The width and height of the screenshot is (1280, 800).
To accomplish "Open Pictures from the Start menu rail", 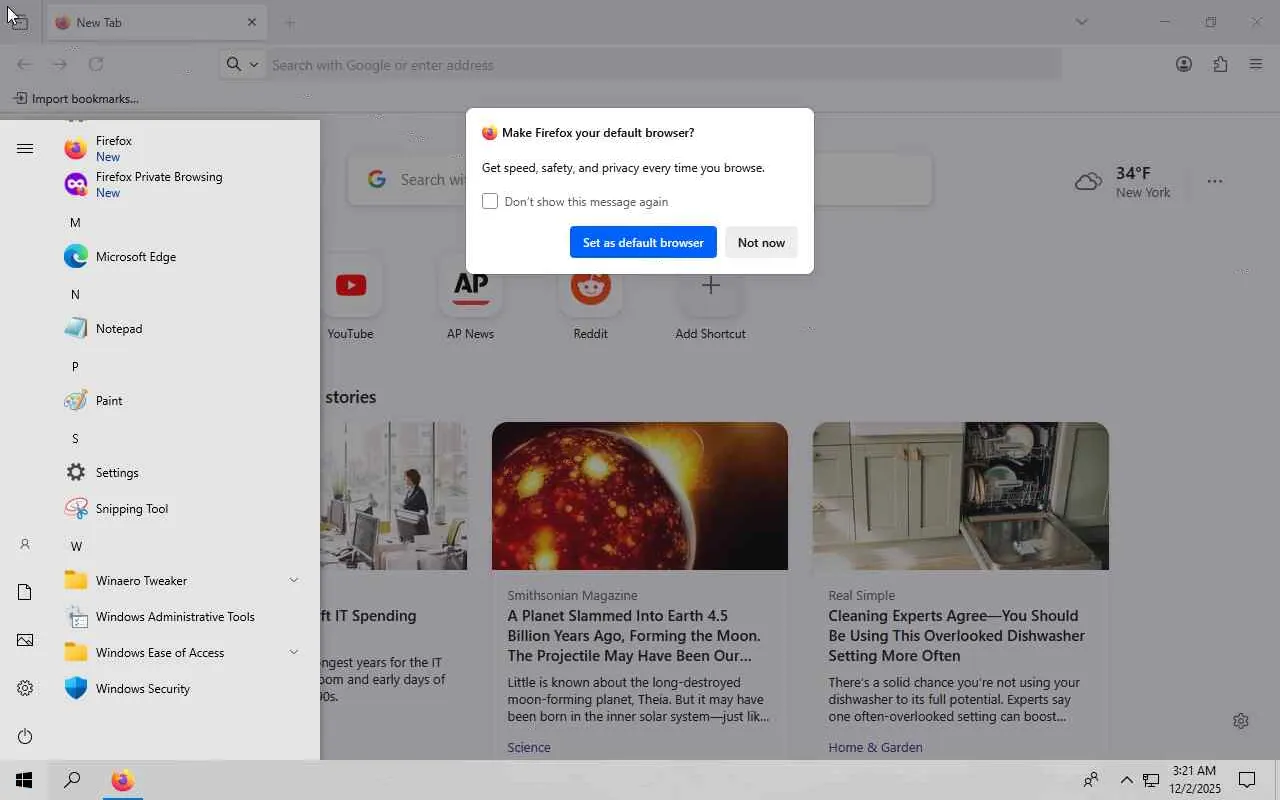I will [x=25, y=640].
